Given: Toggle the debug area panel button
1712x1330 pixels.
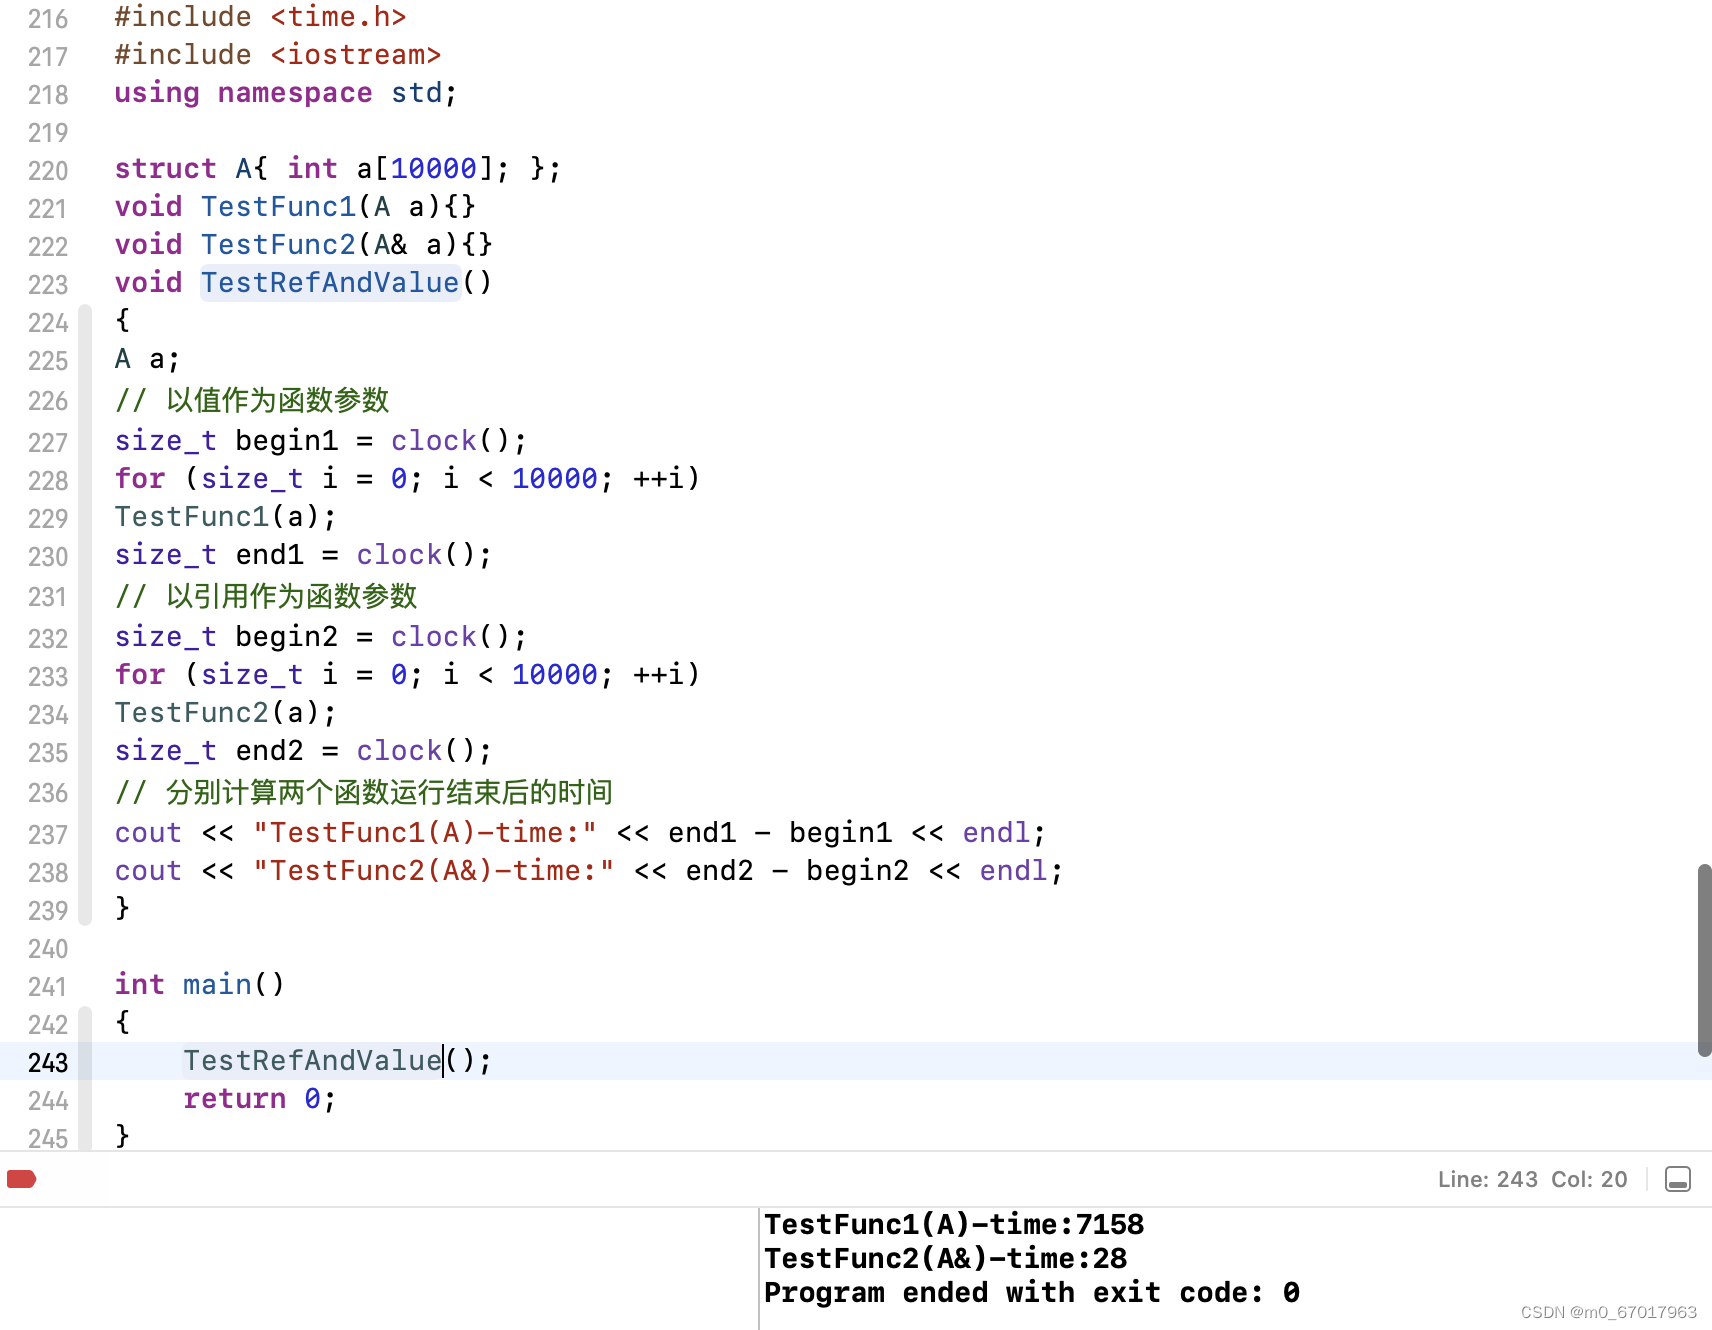Looking at the screenshot, I should coord(1678,1179).
